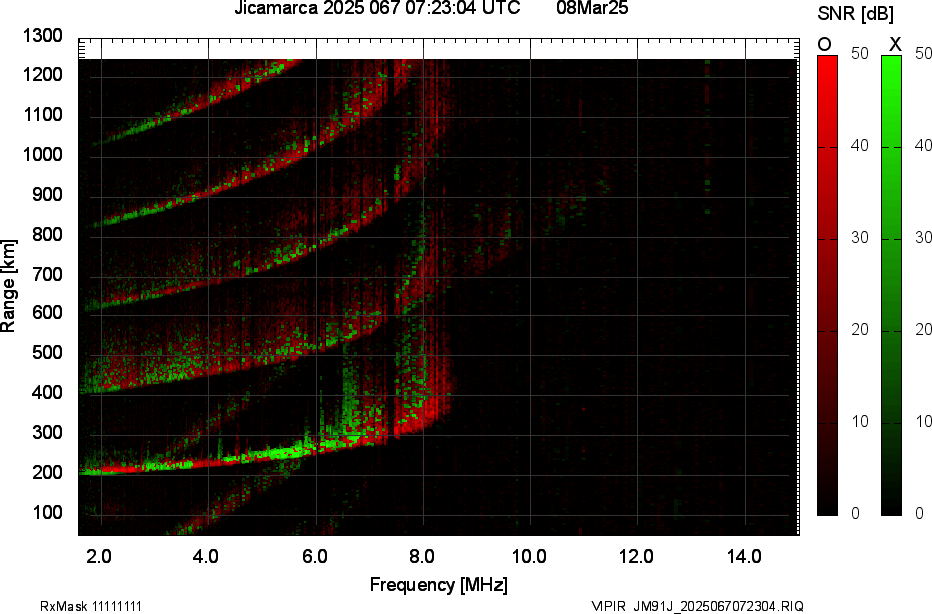Click the 'Frequency [MHz]' axis label

(x=439, y=584)
